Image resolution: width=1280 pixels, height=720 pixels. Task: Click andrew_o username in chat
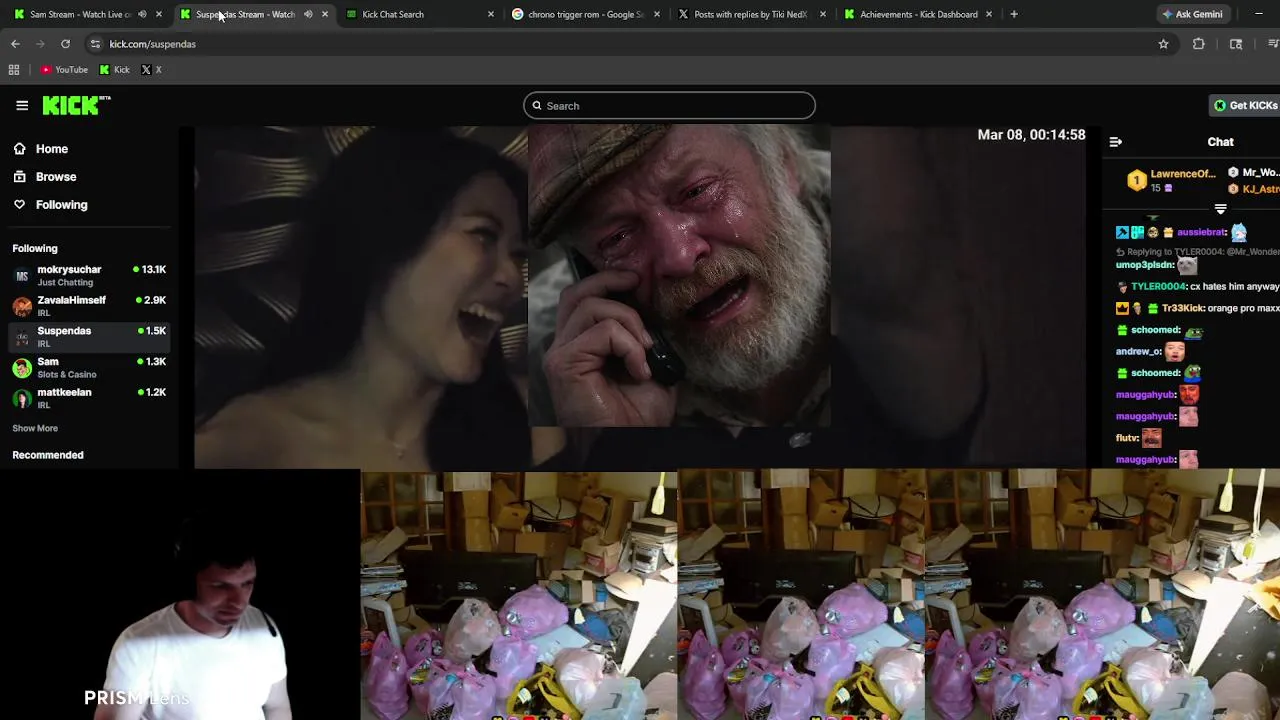coord(1139,352)
